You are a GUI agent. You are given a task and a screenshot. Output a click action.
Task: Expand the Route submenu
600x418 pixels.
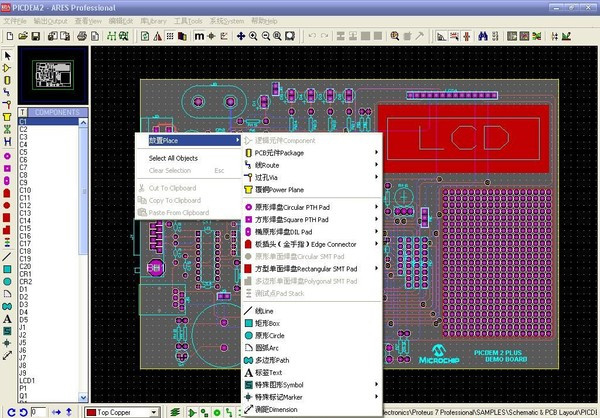point(311,165)
